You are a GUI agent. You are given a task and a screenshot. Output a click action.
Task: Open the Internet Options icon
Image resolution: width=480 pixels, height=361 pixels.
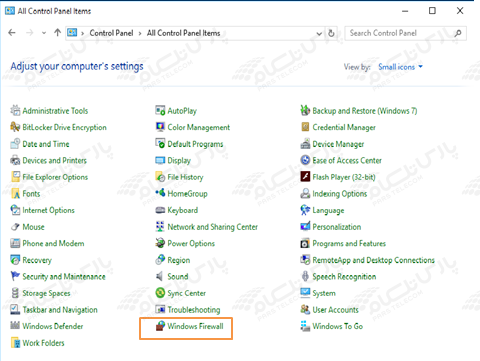coord(15,210)
